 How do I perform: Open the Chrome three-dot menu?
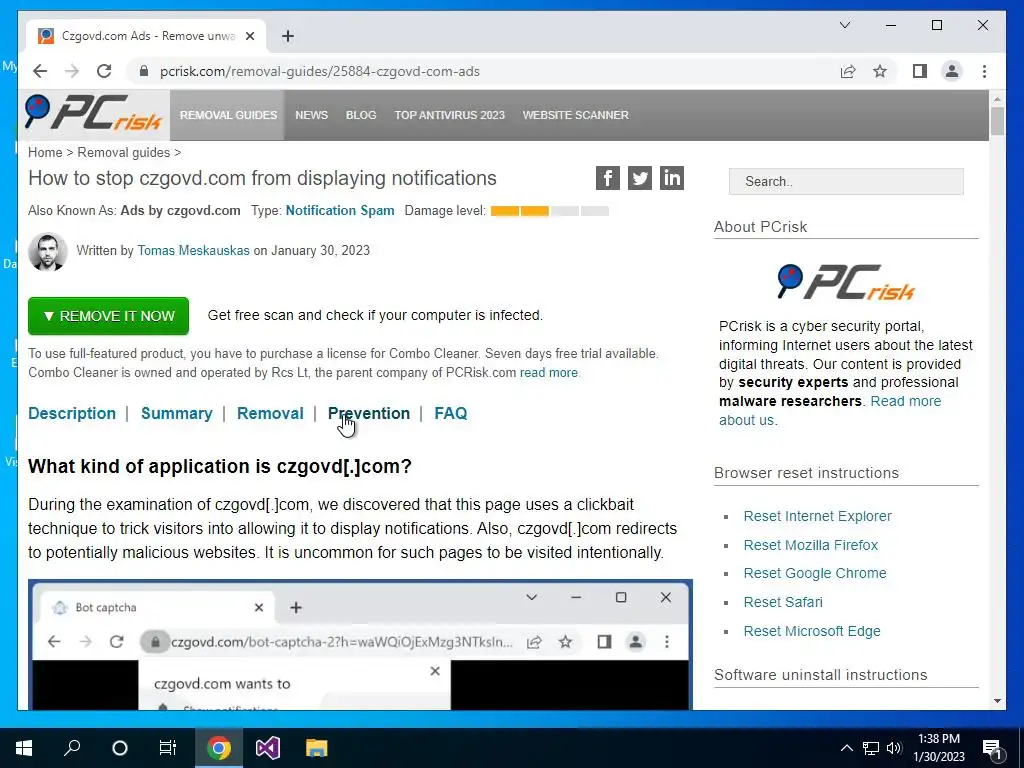click(x=984, y=71)
